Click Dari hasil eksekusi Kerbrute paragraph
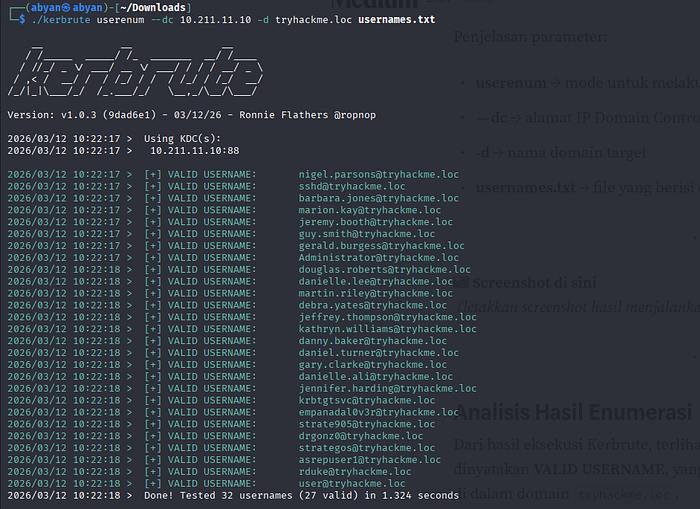 click(x=577, y=469)
